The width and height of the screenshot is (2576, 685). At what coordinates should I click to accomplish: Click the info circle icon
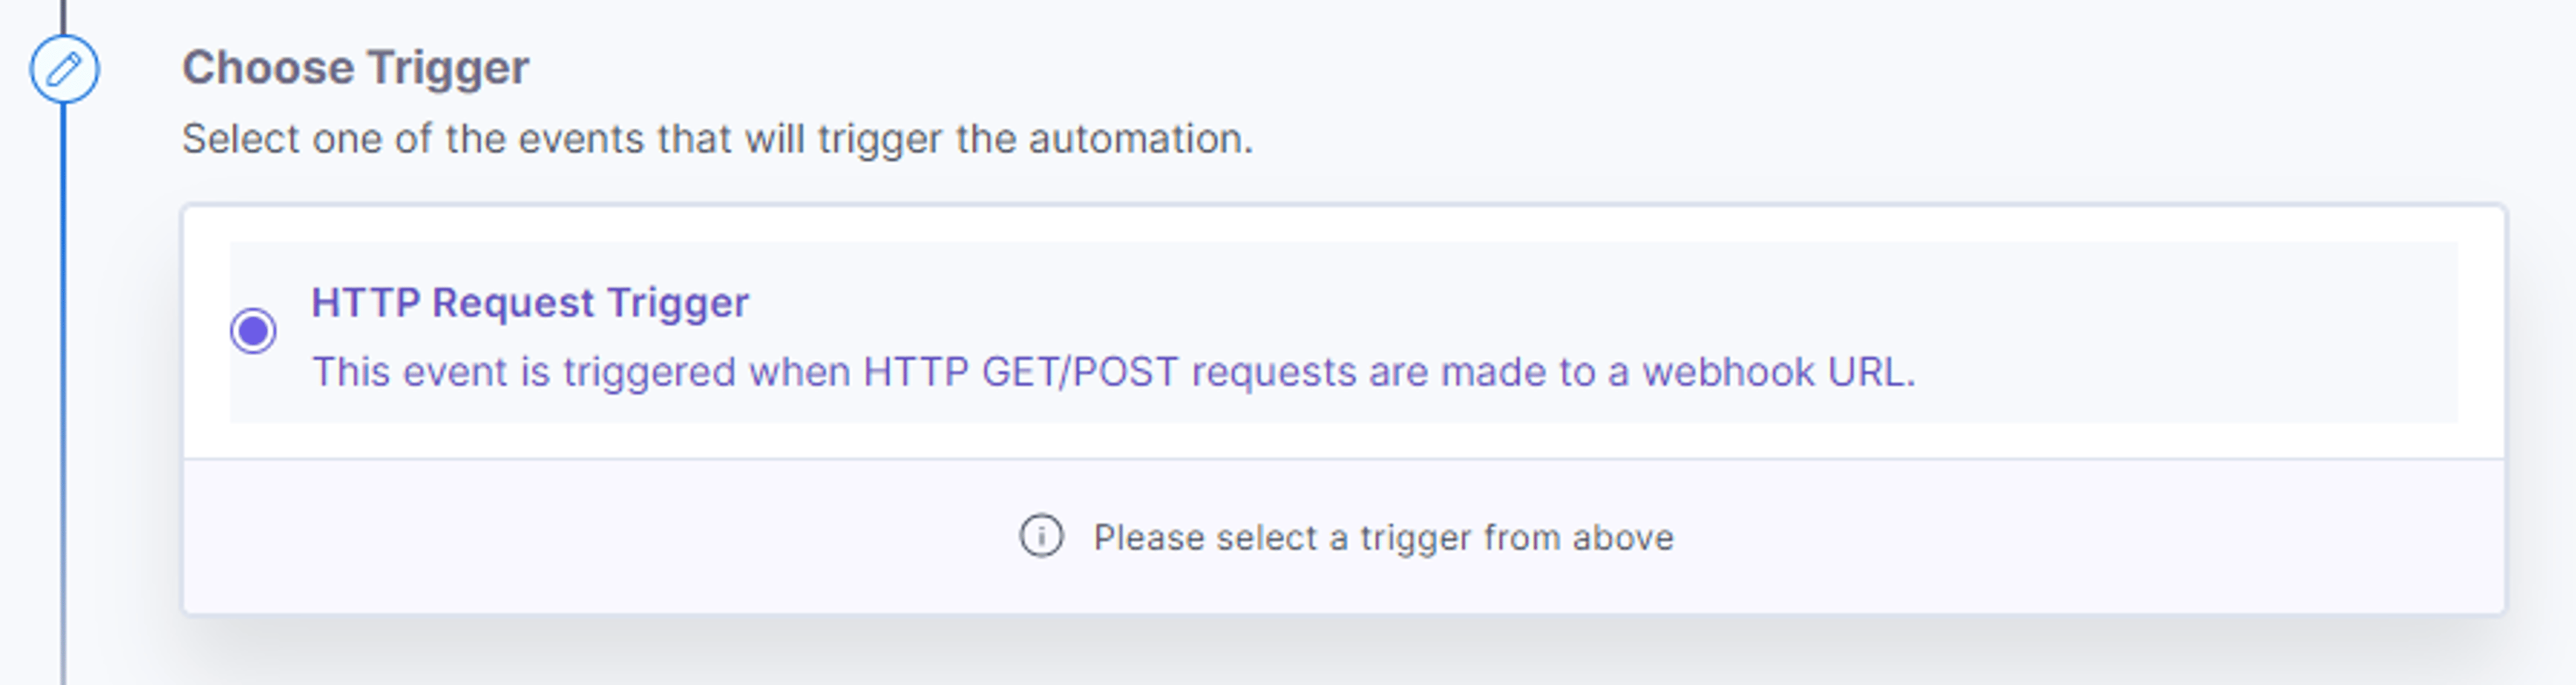(1041, 536)
